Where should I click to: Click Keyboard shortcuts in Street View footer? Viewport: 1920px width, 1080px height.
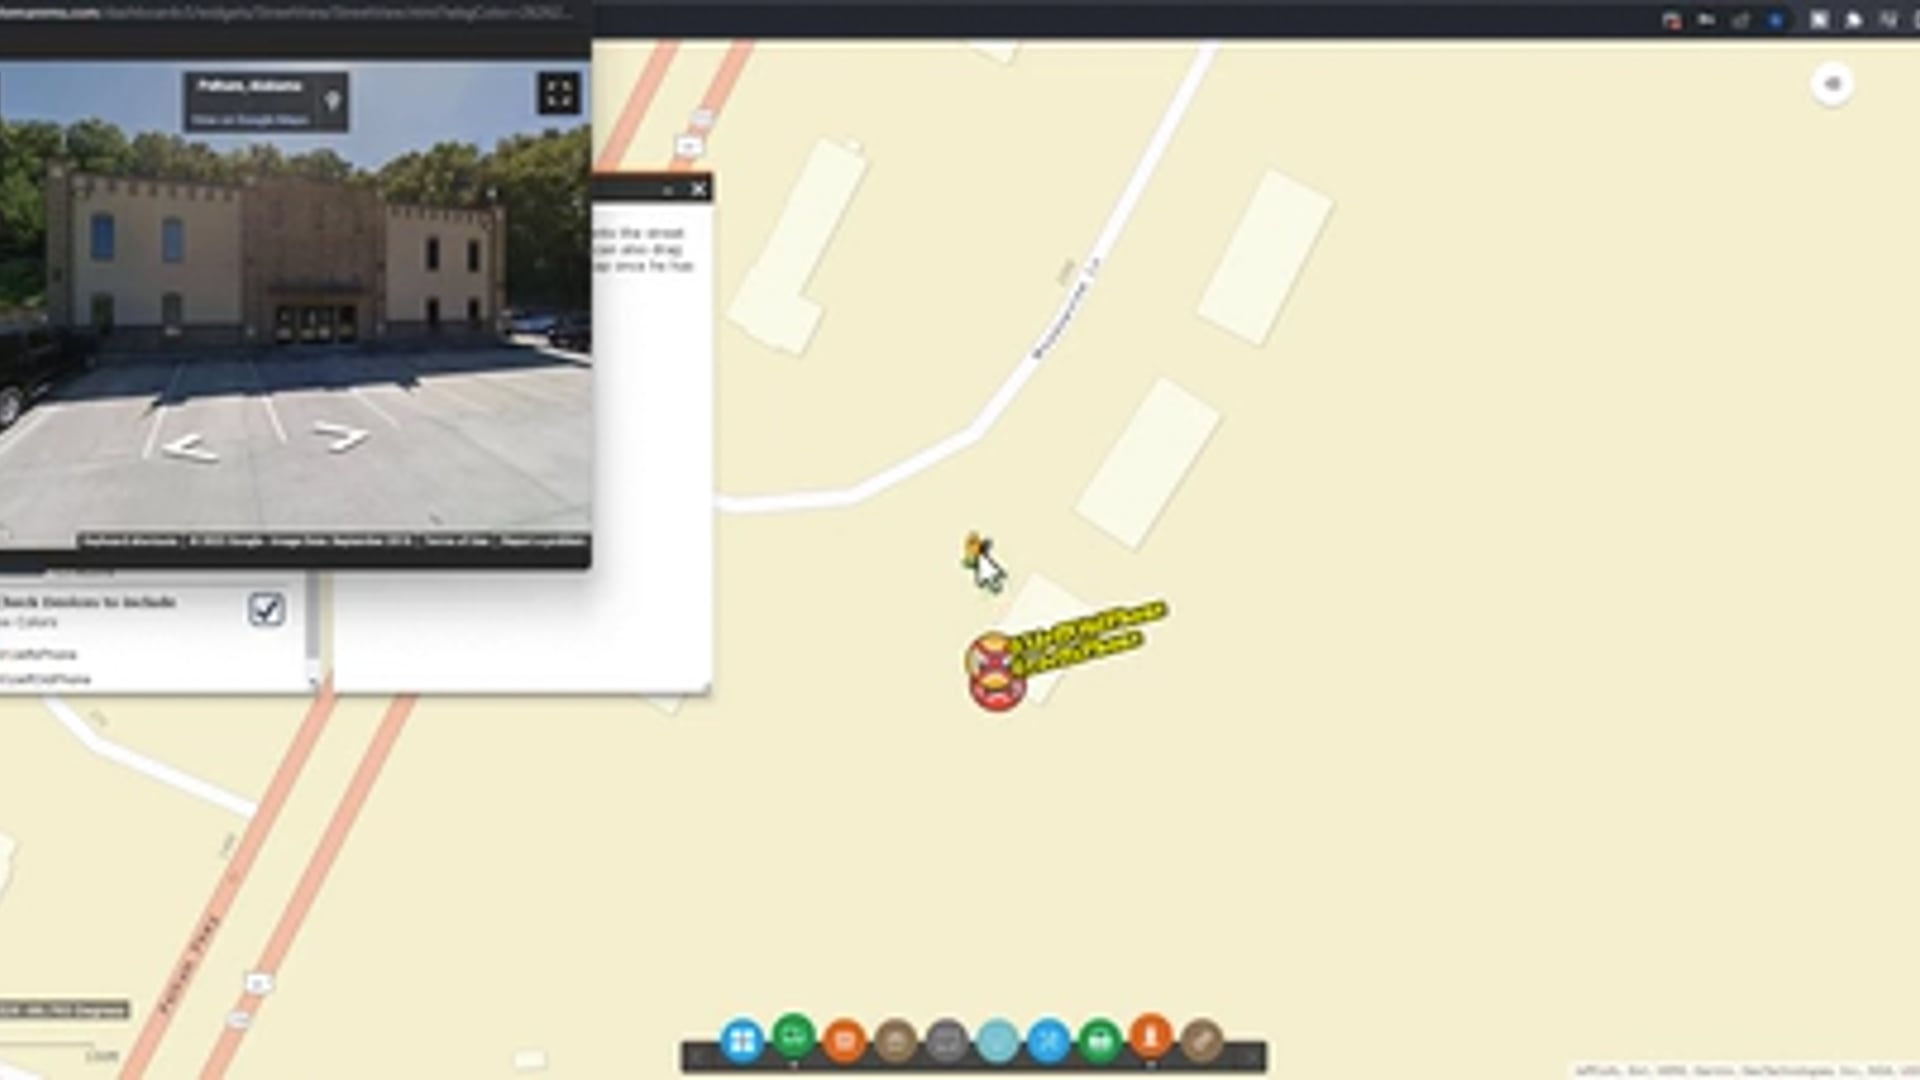(130, 541)
